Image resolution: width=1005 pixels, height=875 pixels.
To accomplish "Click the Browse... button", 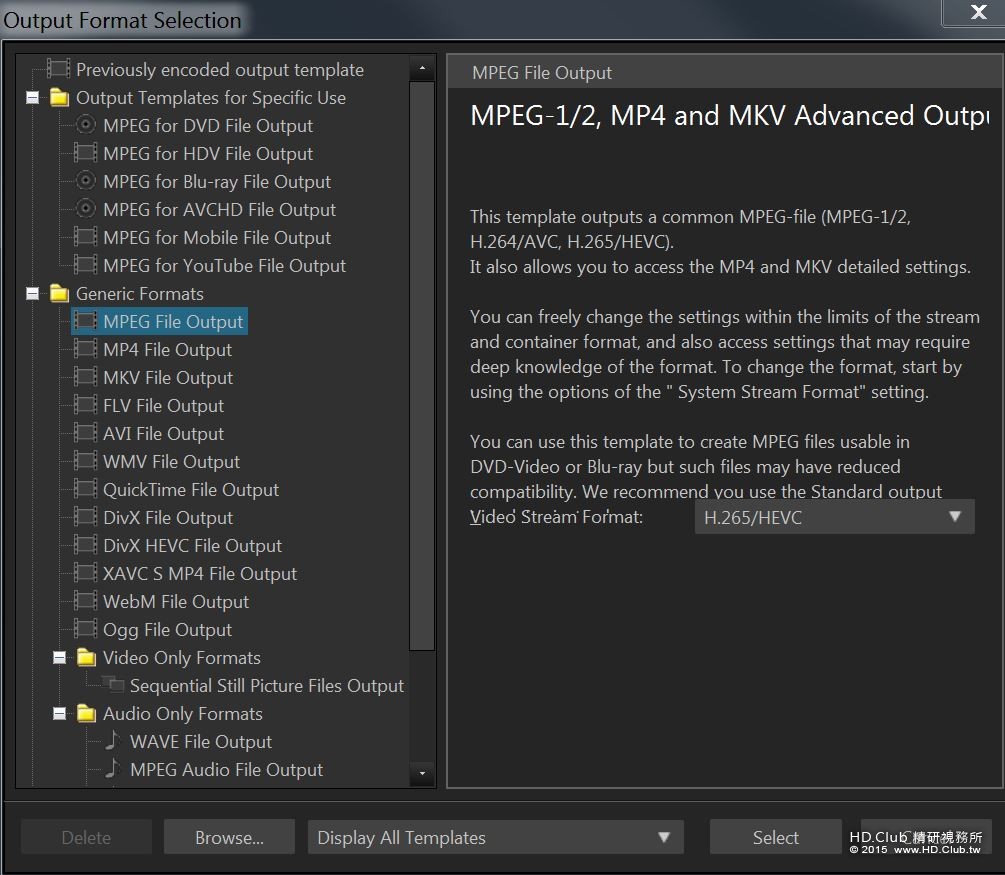I will pos(229,837).
